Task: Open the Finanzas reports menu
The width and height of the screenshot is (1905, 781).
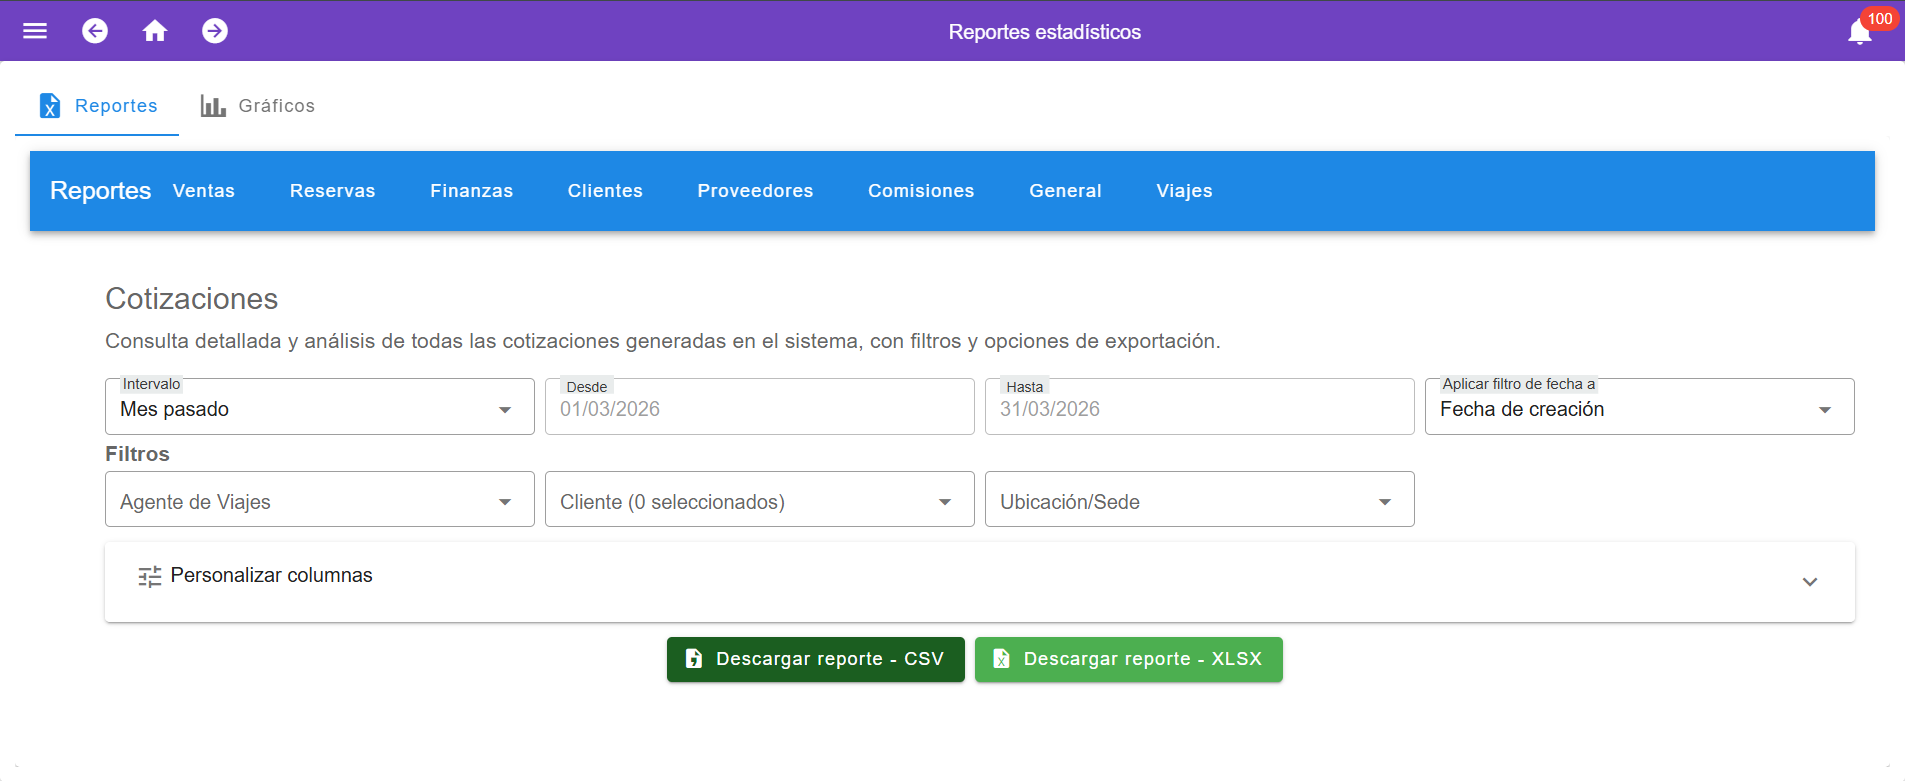Action: tap(471, 191)
